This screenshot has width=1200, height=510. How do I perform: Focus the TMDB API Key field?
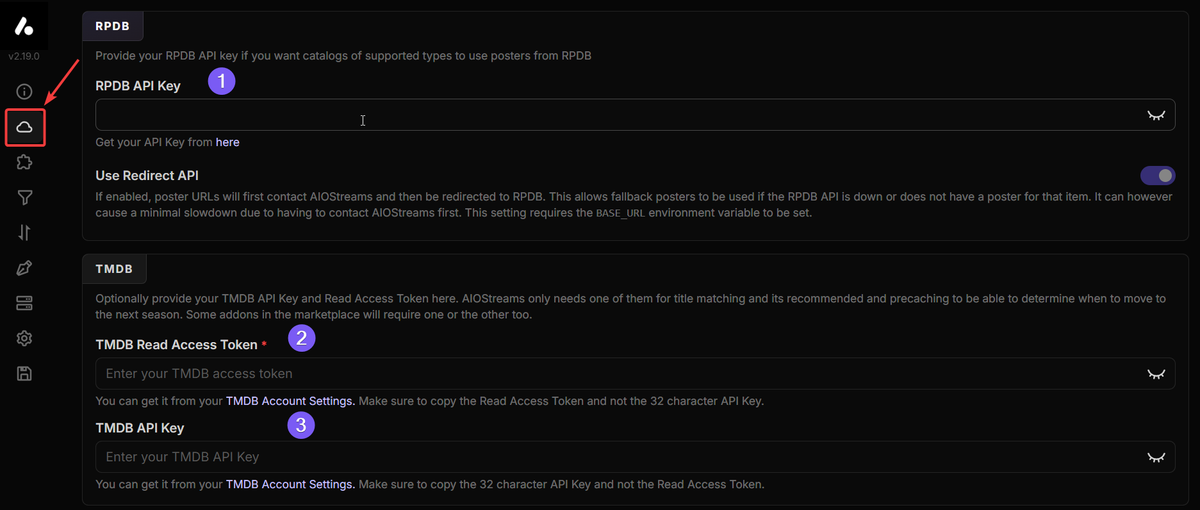pyautogui.click(x=635, y=457)
